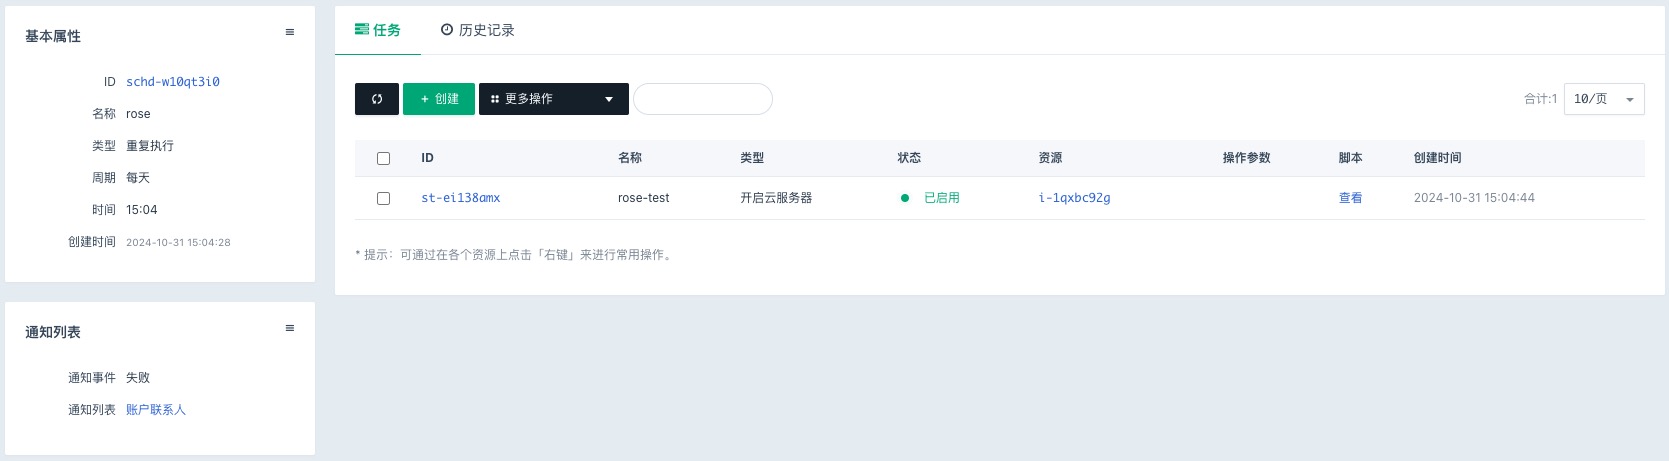Click the 历史记录 clock icon
Image resolution: width=1669 pixels, height=461 pixels.
[x=447, y=30]
